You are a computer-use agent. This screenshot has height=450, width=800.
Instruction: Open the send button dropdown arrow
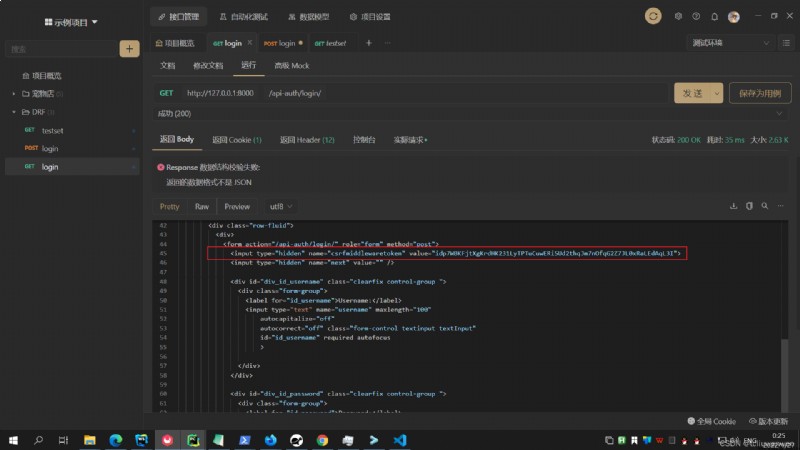coord(716,93)
